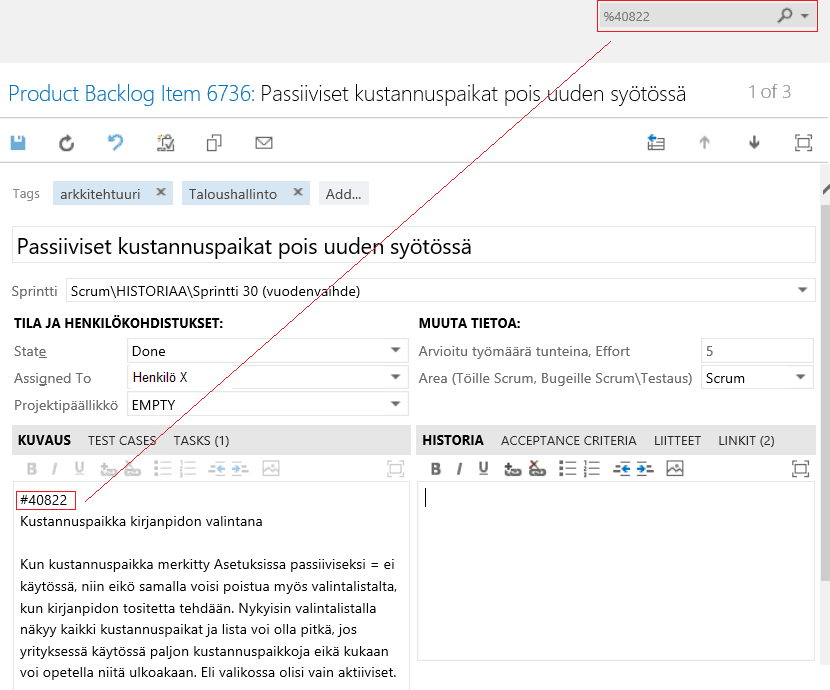Insert numbered list in Kuvaus editor

(187, 469)
